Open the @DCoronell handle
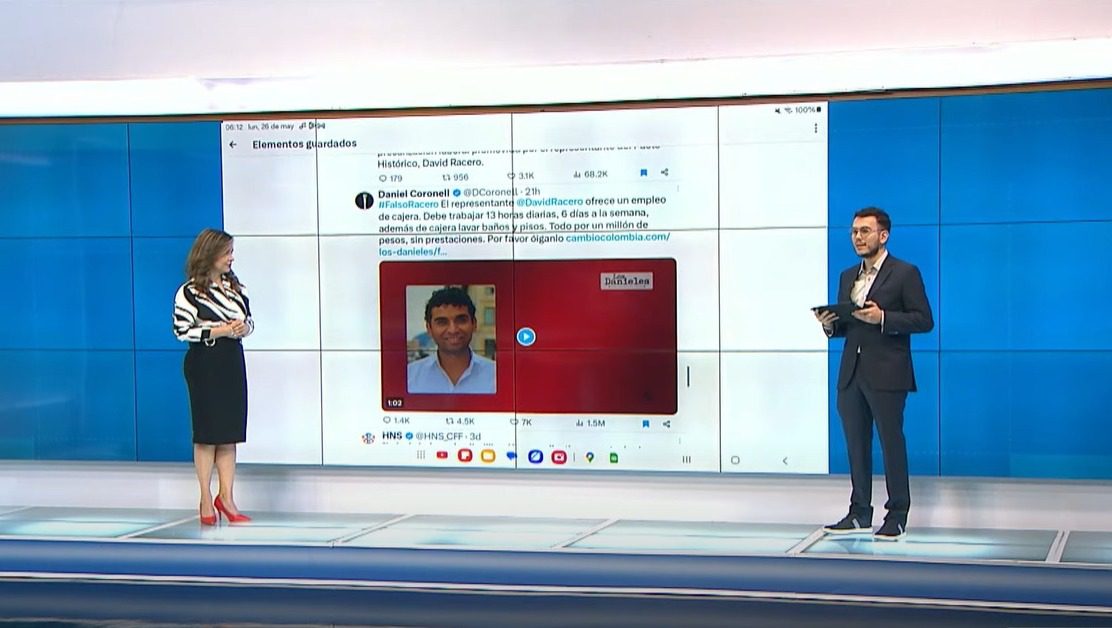Viewport: 1112px width, 628px height. pyautogui.click(x=491, y=192)
